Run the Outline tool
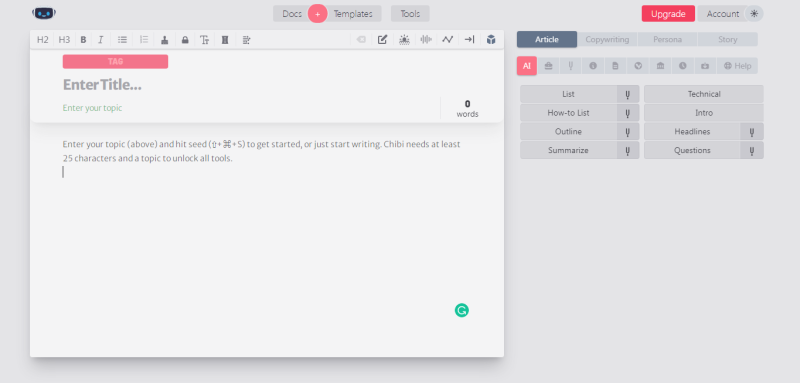 tap(568, 132)
